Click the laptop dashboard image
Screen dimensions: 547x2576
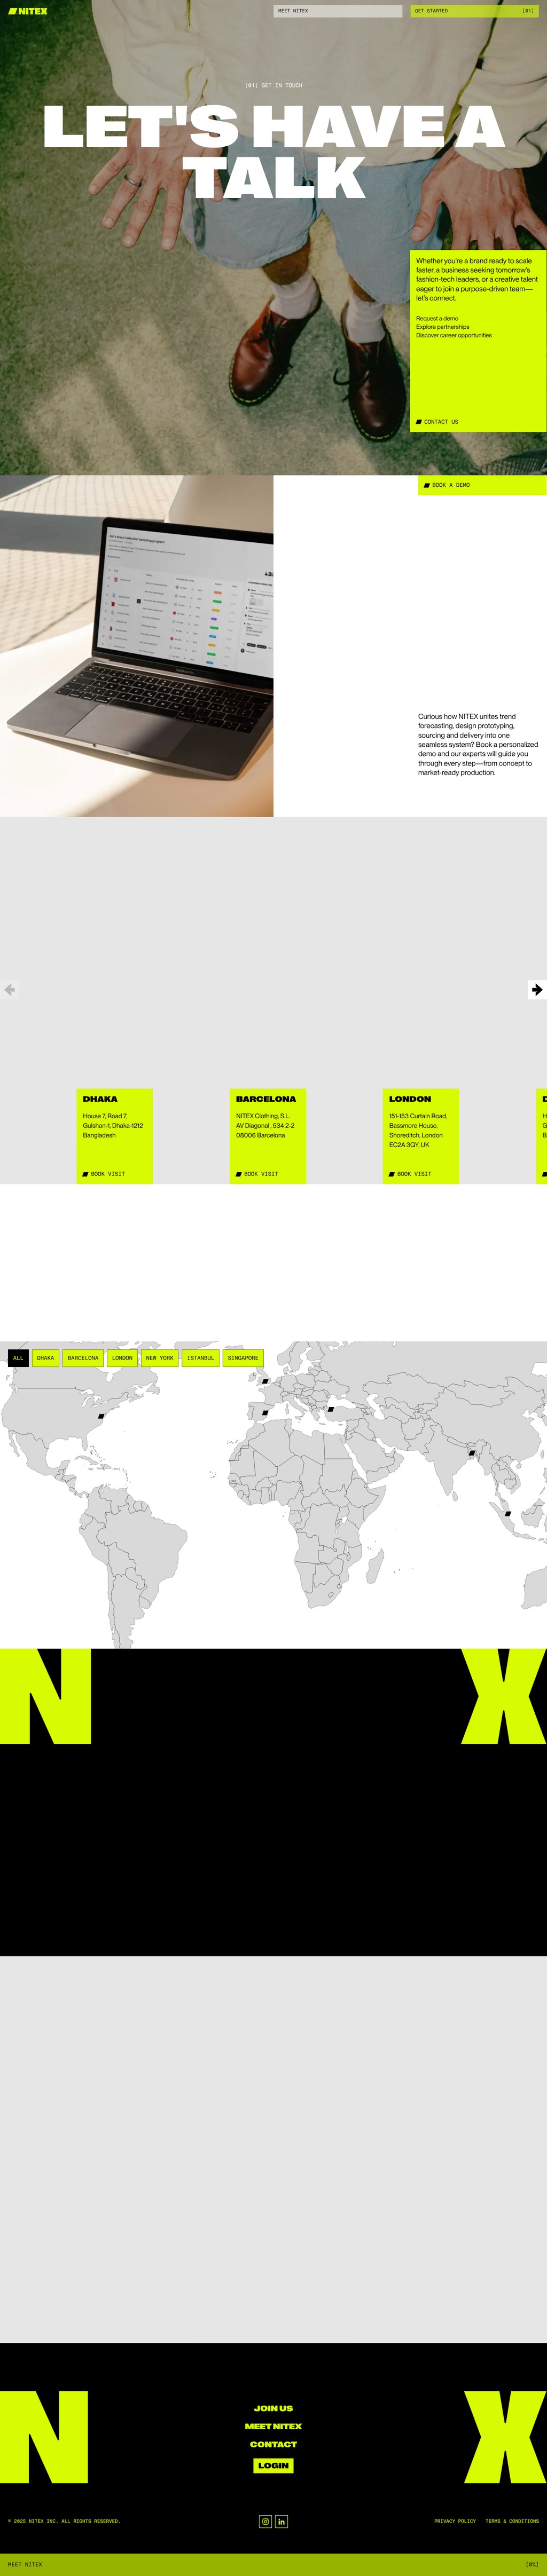pyautogui.click(x=136, y=646)
